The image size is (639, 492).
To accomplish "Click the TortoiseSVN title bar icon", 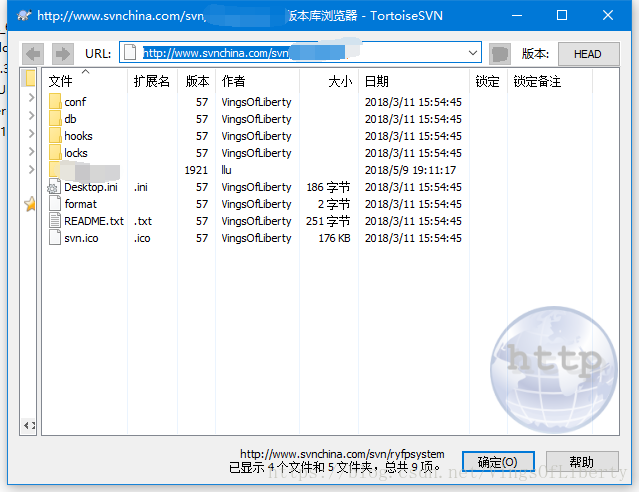I will [x=24, y=15].
